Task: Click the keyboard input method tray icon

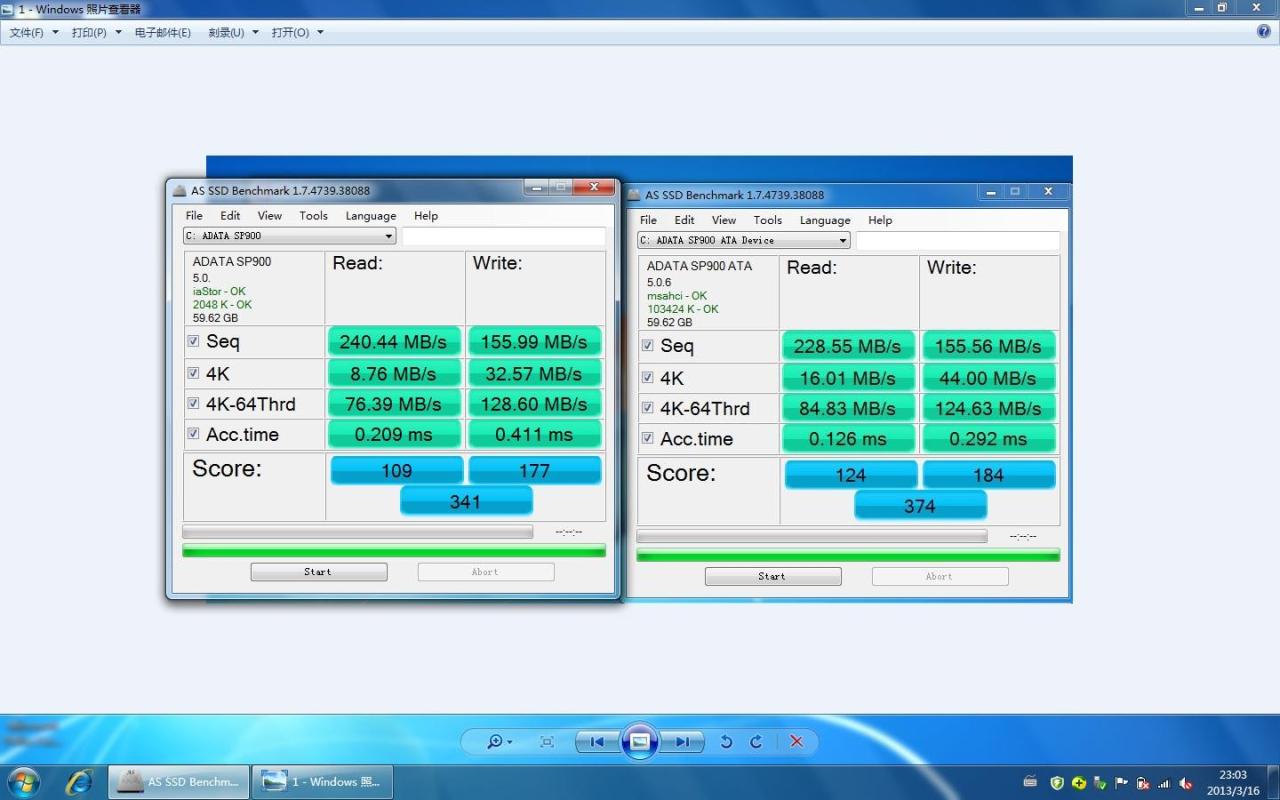Action: coord(1031,782)
